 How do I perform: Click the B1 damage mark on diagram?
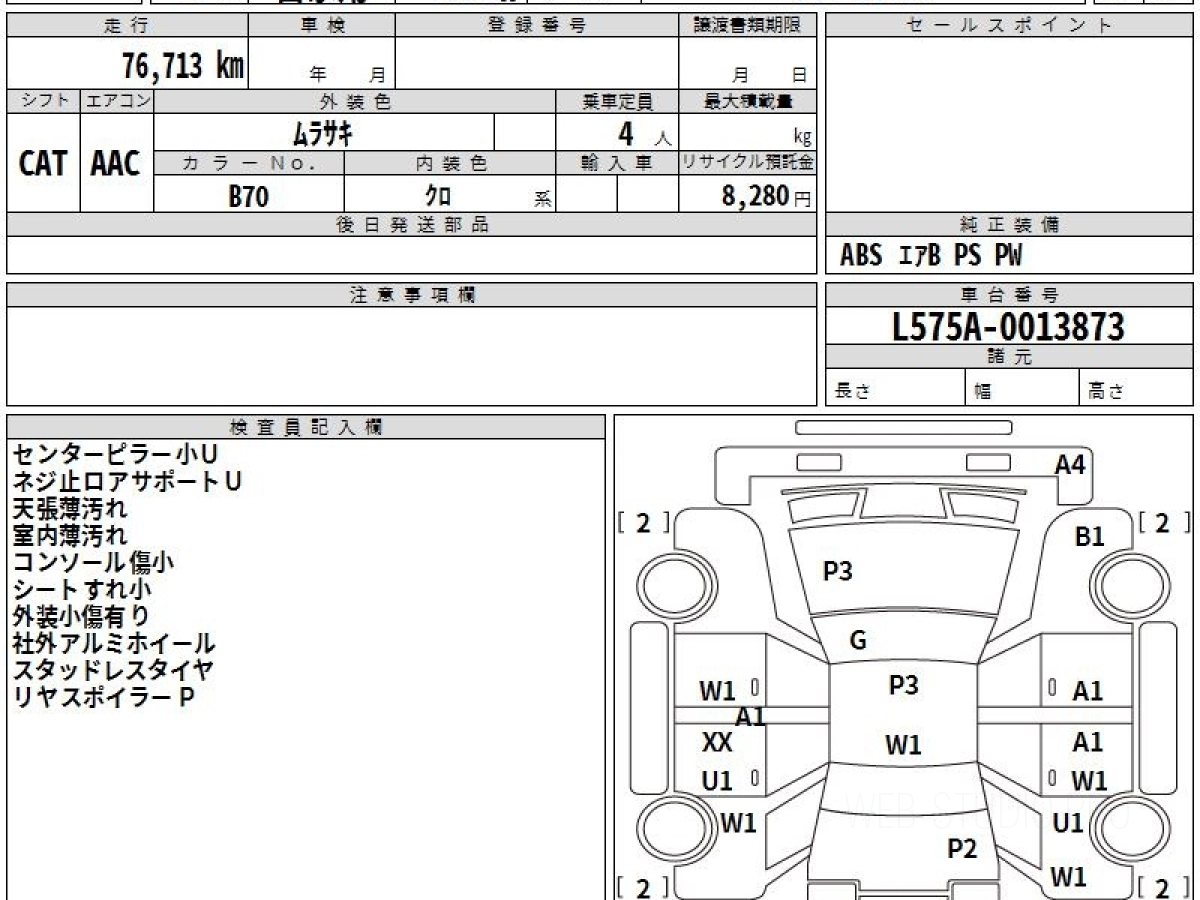click(x=1089, y=537)
